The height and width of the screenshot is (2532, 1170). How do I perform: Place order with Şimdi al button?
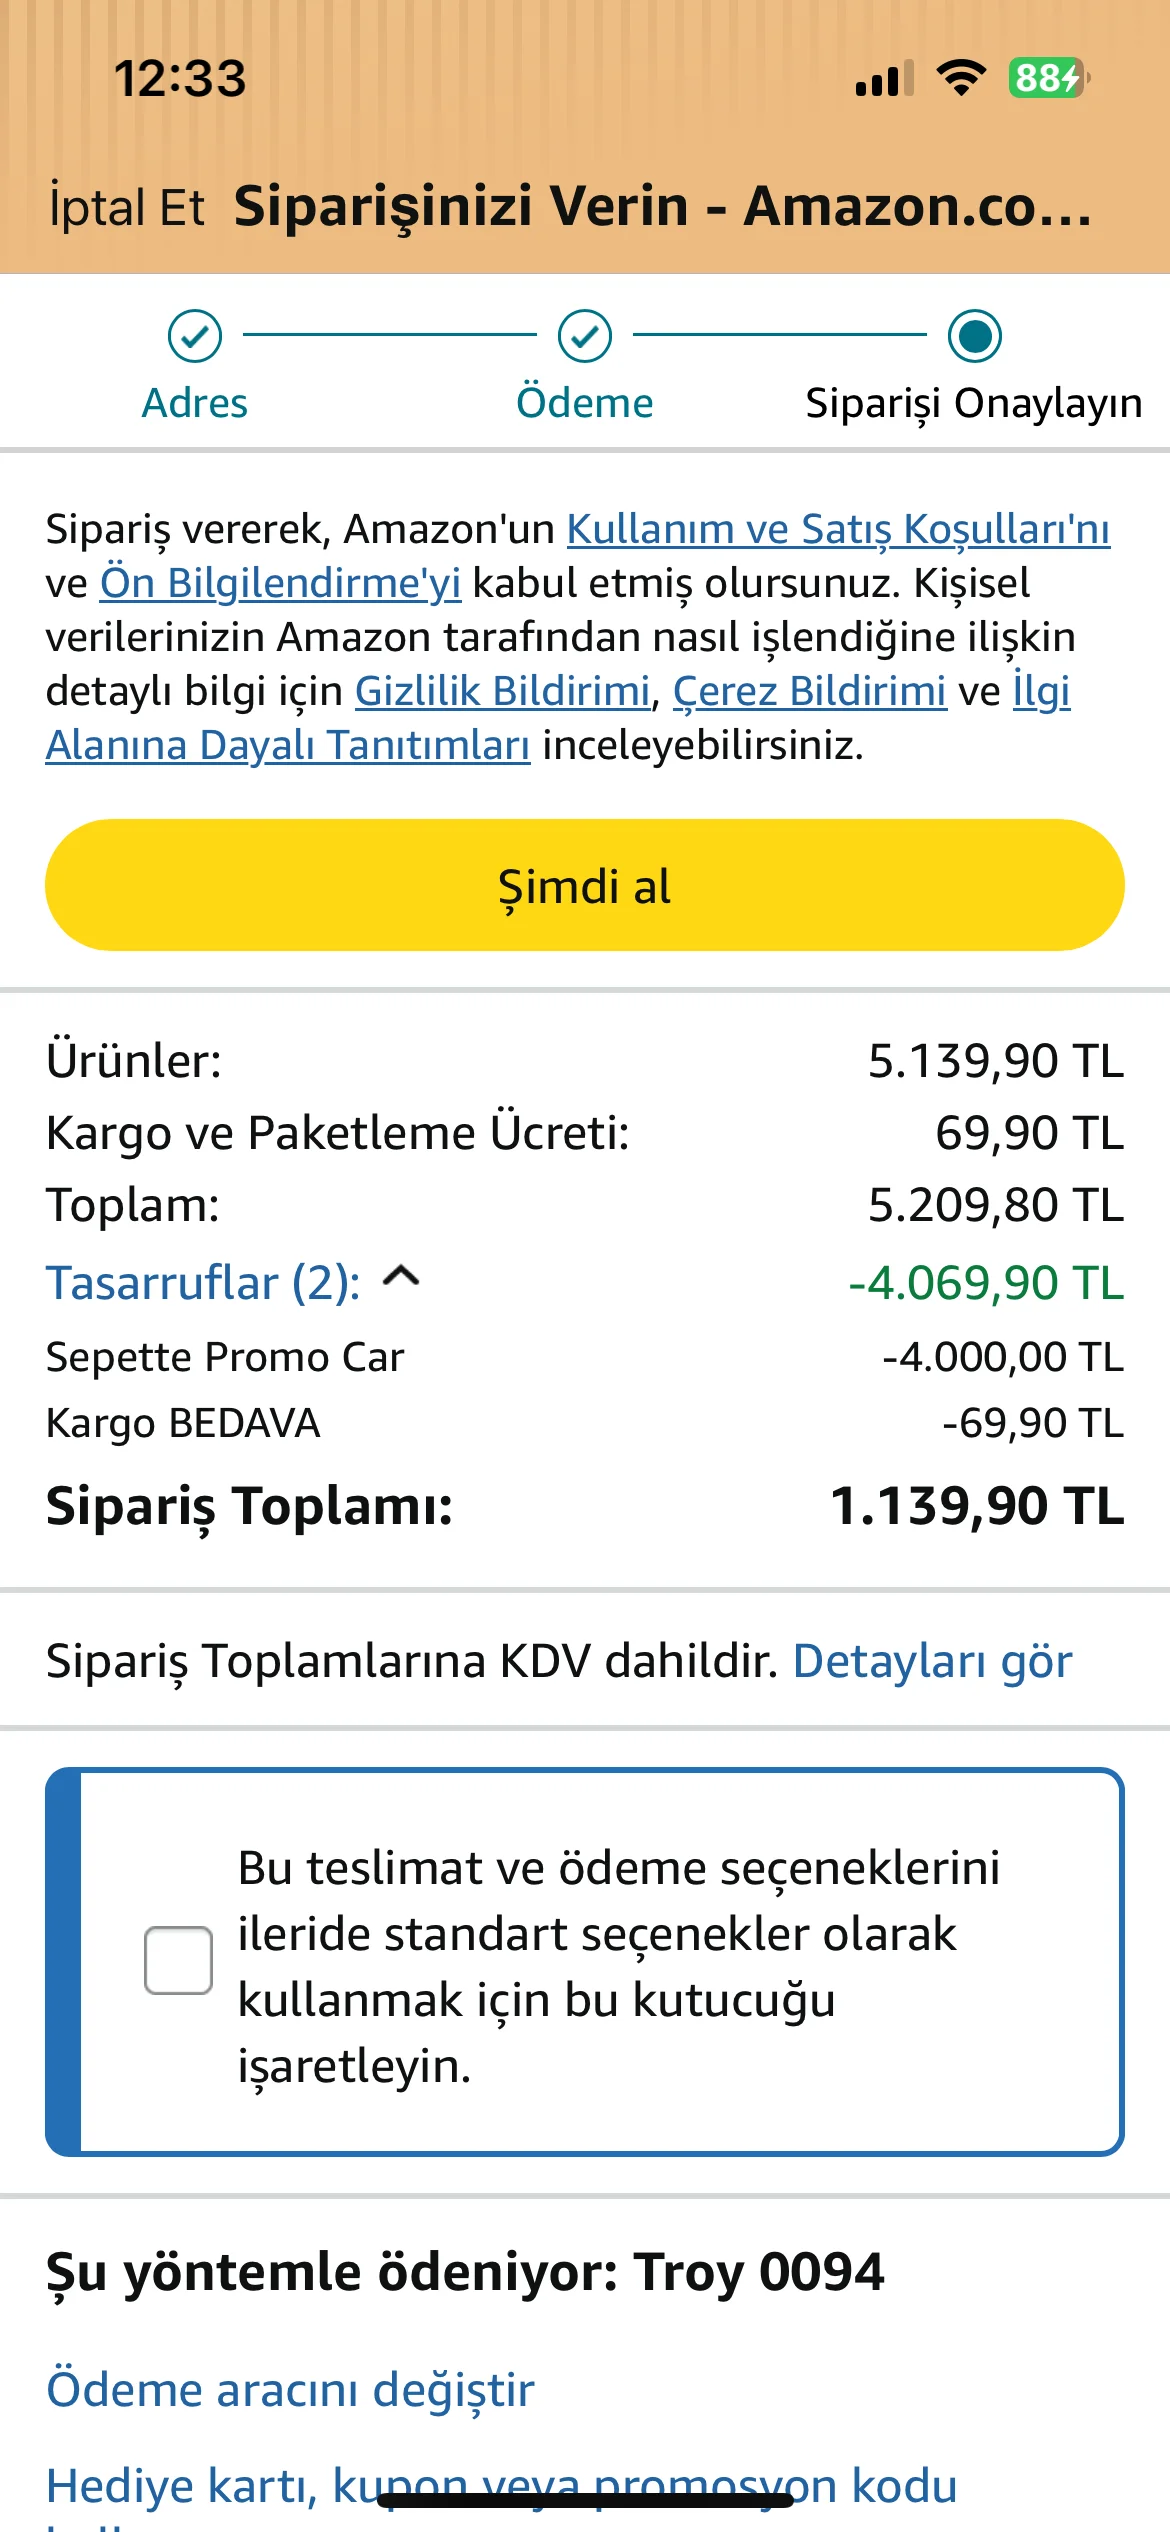585,885
